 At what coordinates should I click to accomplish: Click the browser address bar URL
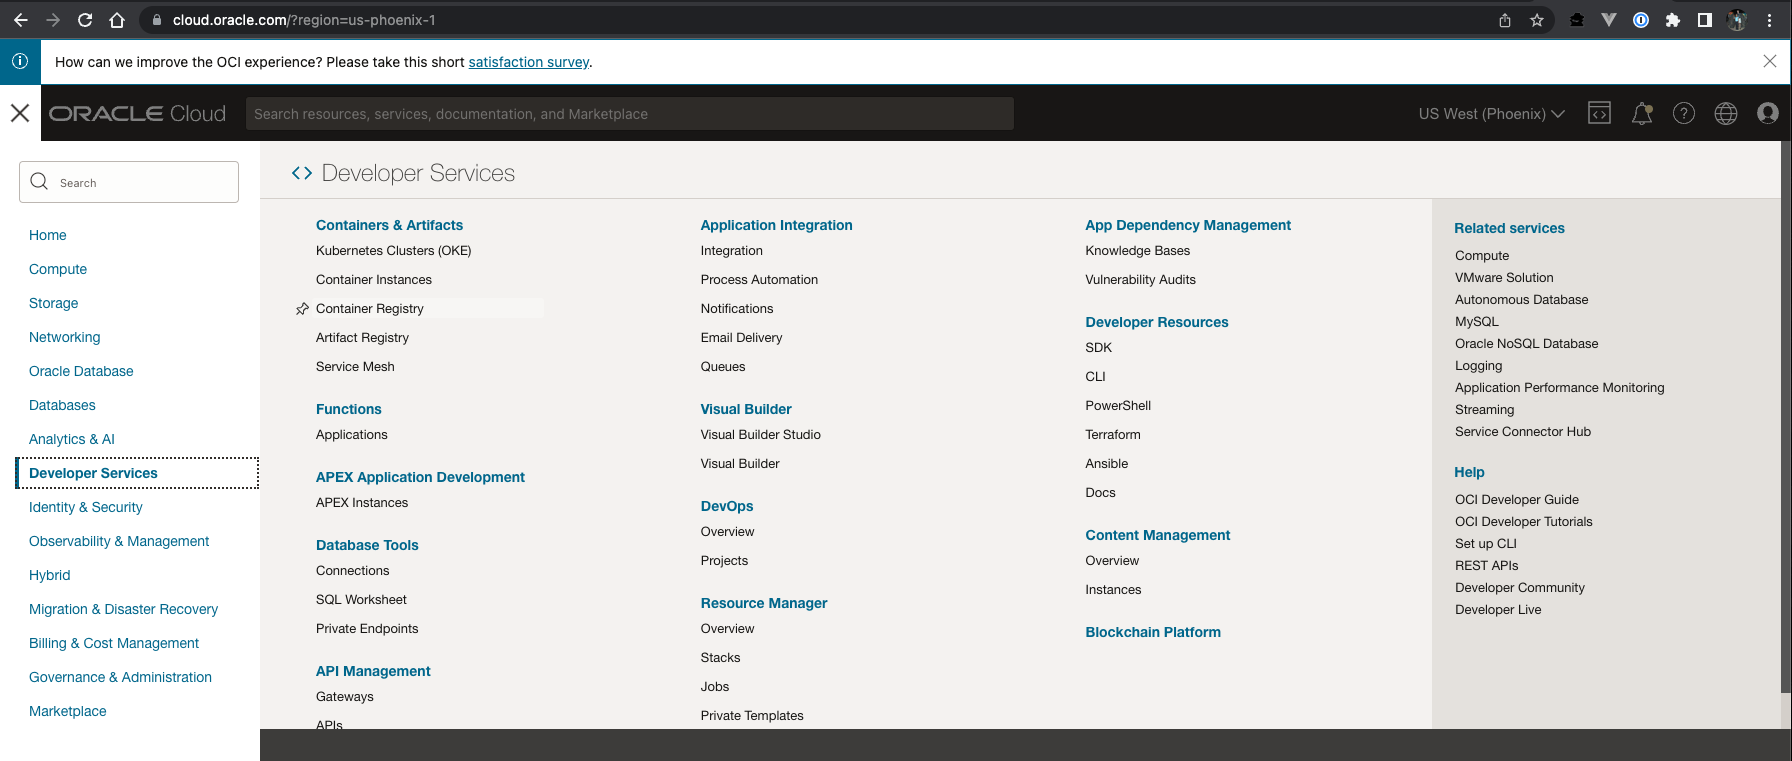tap(304, 20)
